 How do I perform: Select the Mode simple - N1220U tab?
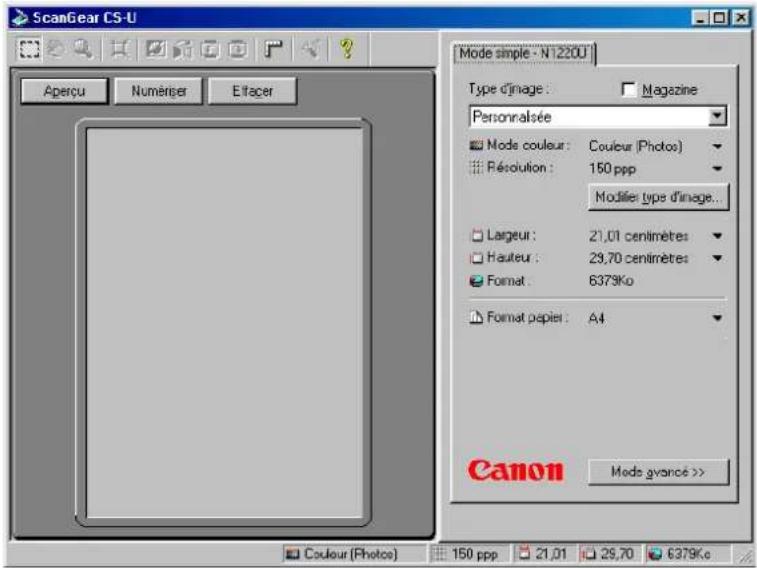[524, 53]
